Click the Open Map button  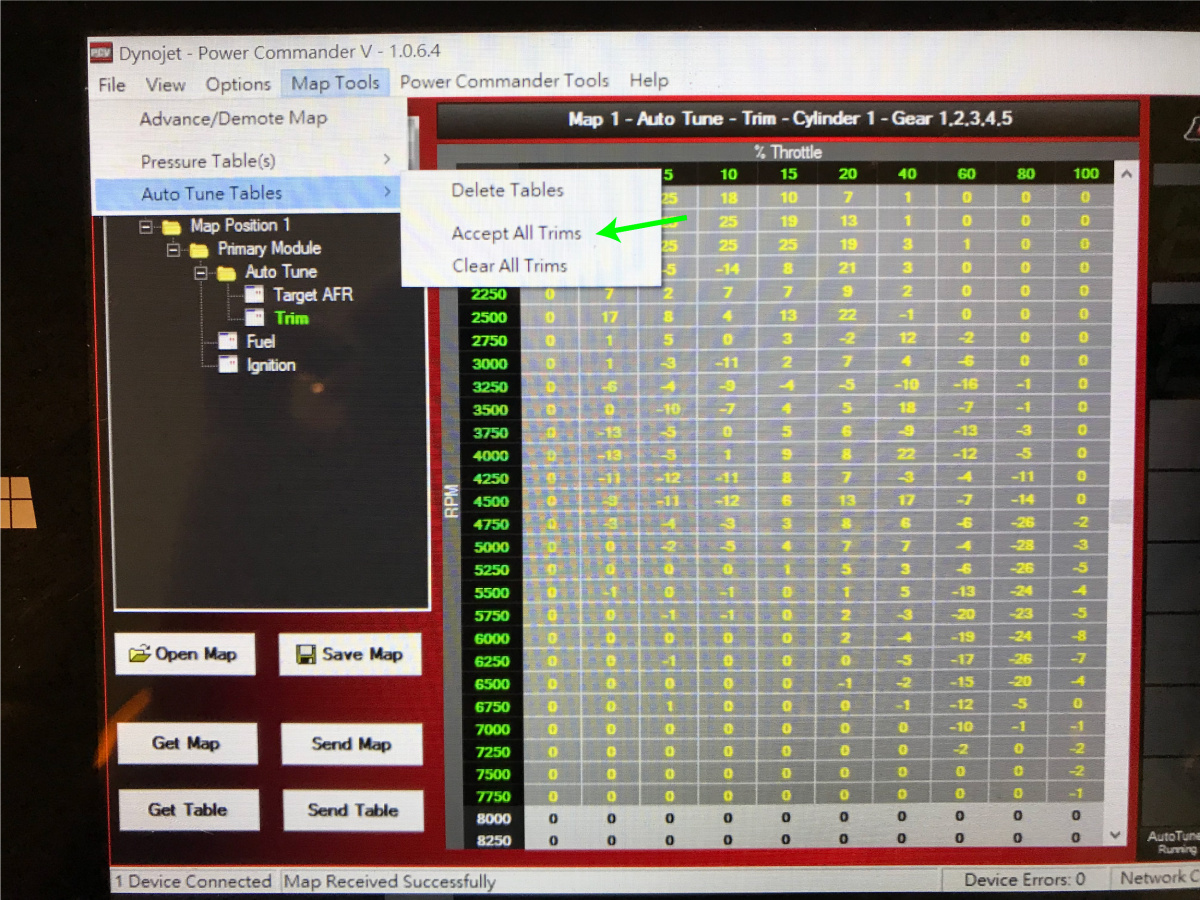pyautogui.click(x=185, y=654)
